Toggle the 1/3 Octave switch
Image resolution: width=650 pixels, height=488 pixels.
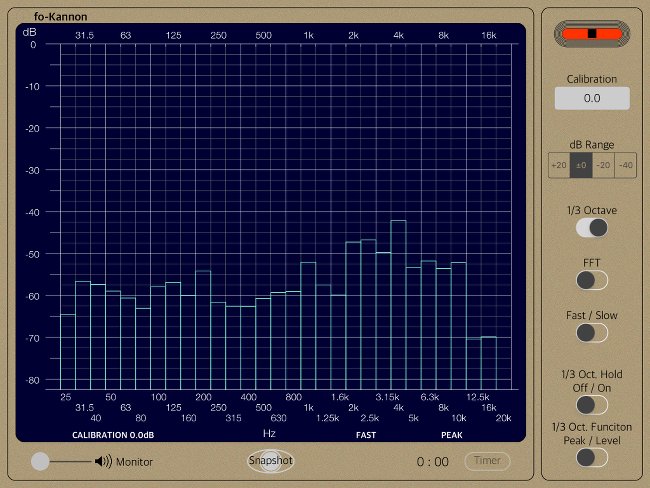click(591, 228)
